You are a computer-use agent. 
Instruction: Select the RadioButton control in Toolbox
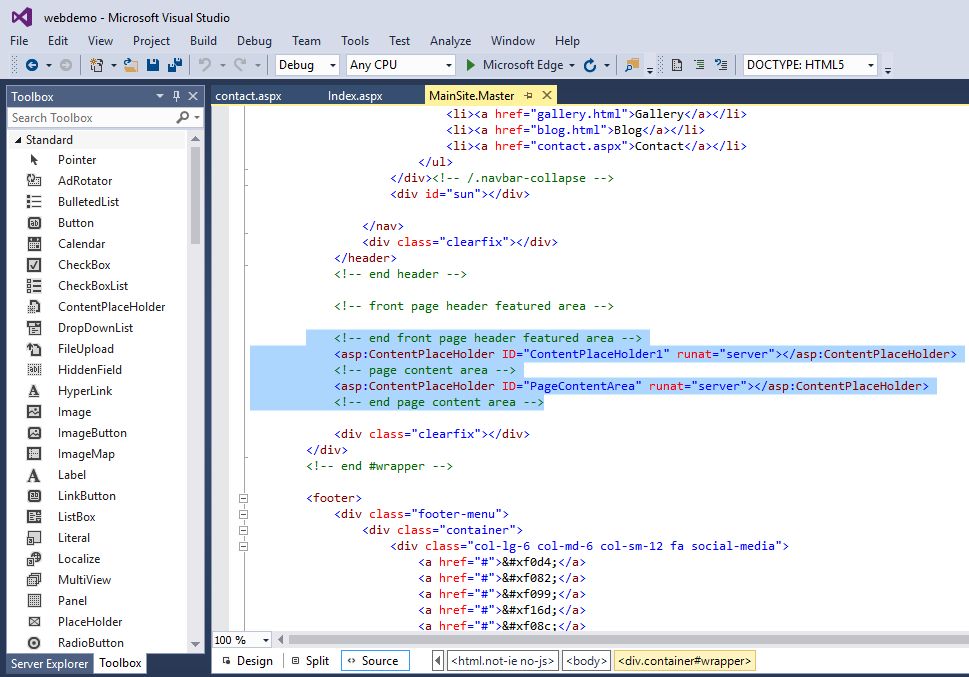coord(90,643)
